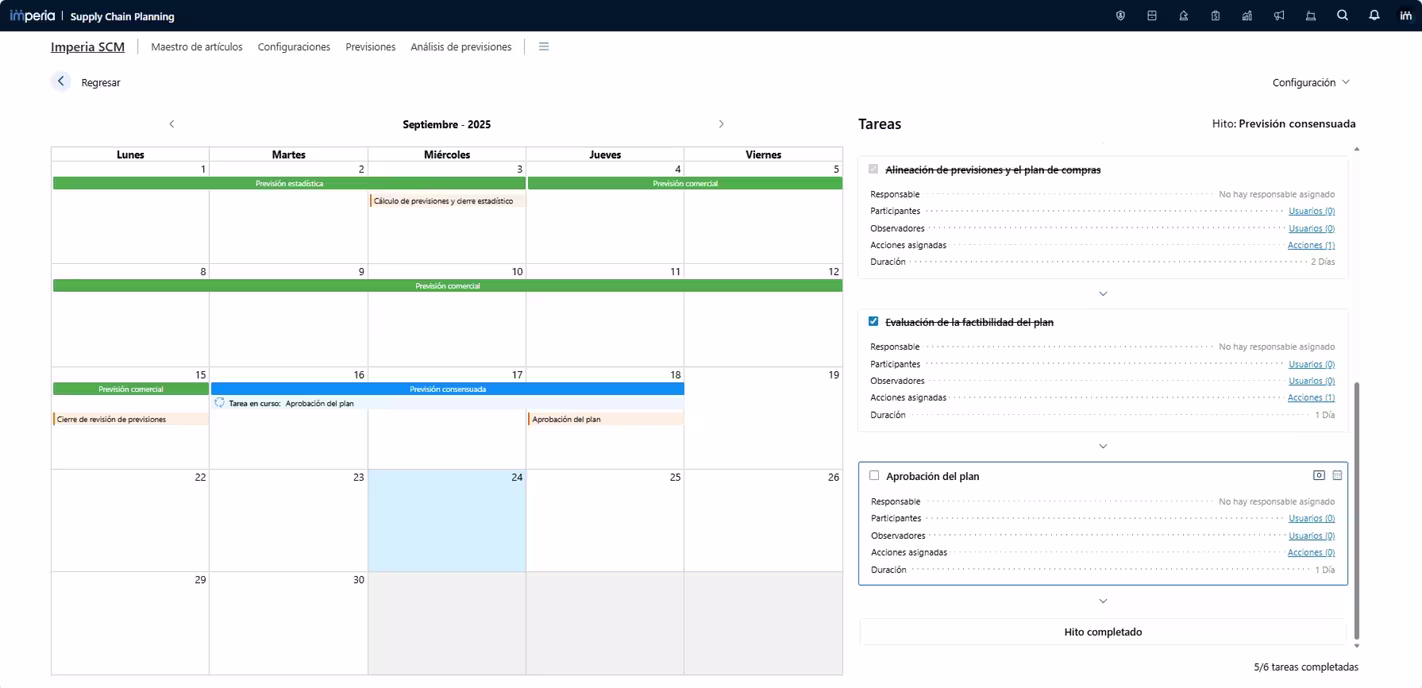Open Maestro de artículos menu
This screenshot has height=688, width=1422.
pyautogui.click(x=196, y=47)
